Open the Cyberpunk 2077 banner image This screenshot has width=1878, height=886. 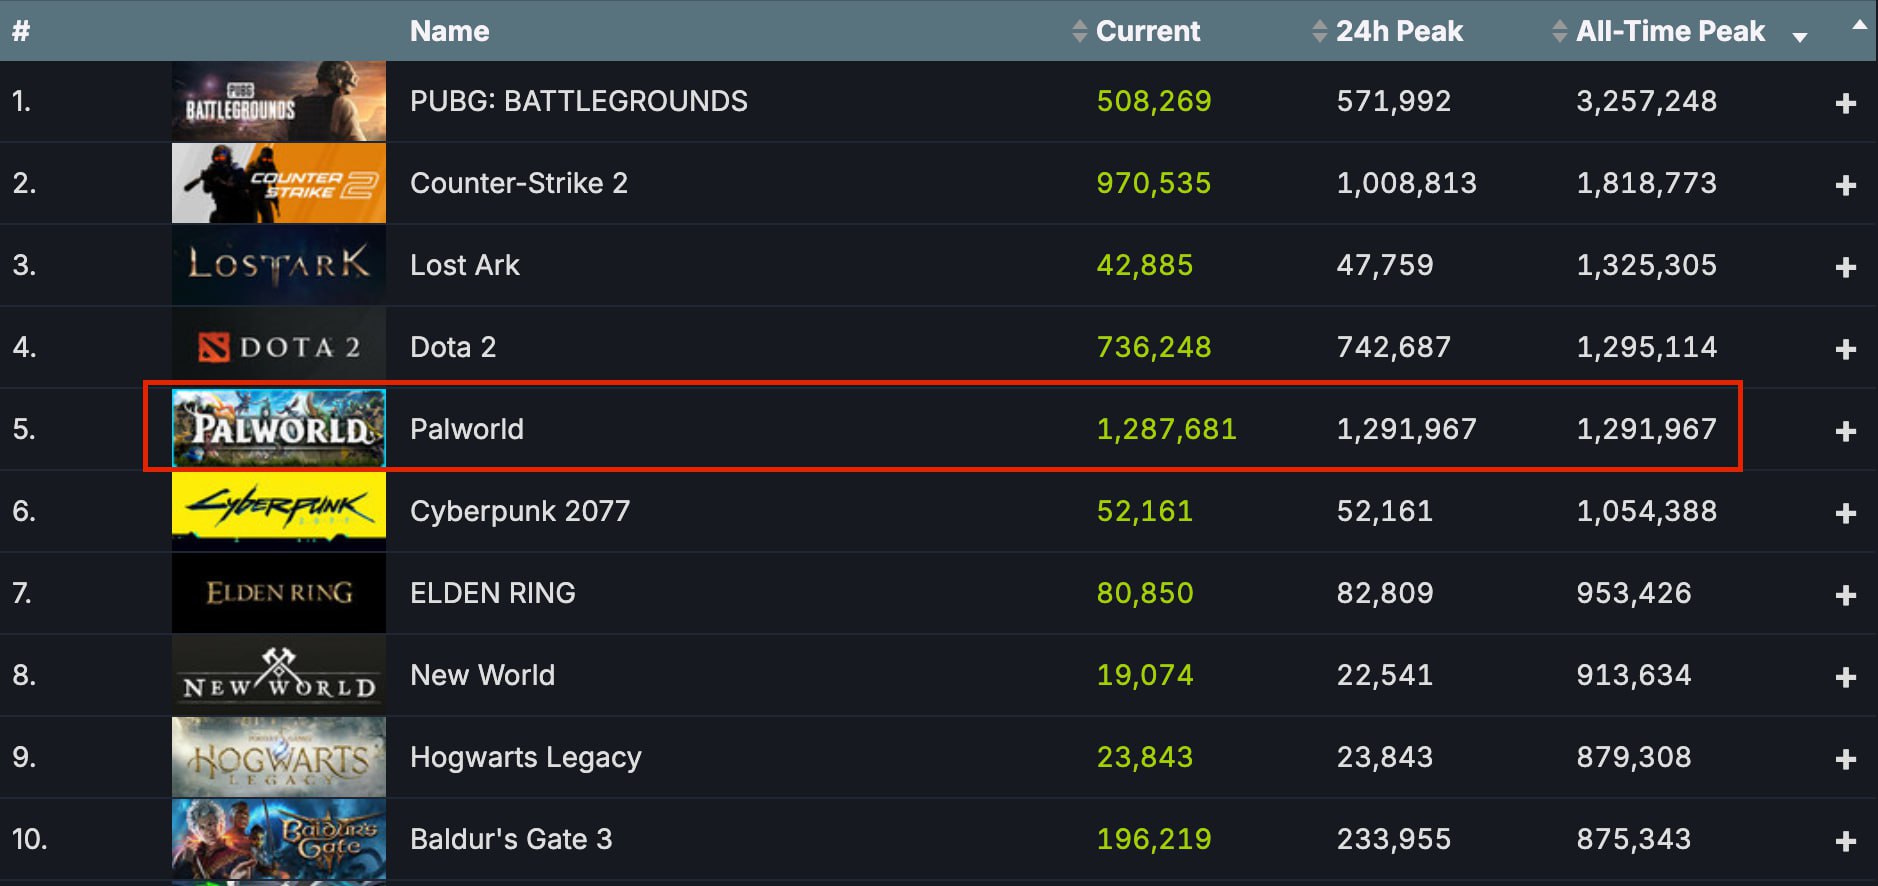point(278,511)
